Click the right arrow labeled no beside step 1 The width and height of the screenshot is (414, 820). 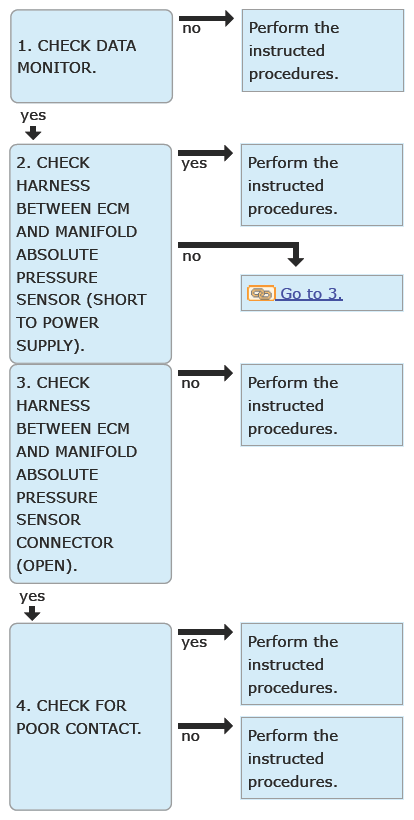[206, 18]
